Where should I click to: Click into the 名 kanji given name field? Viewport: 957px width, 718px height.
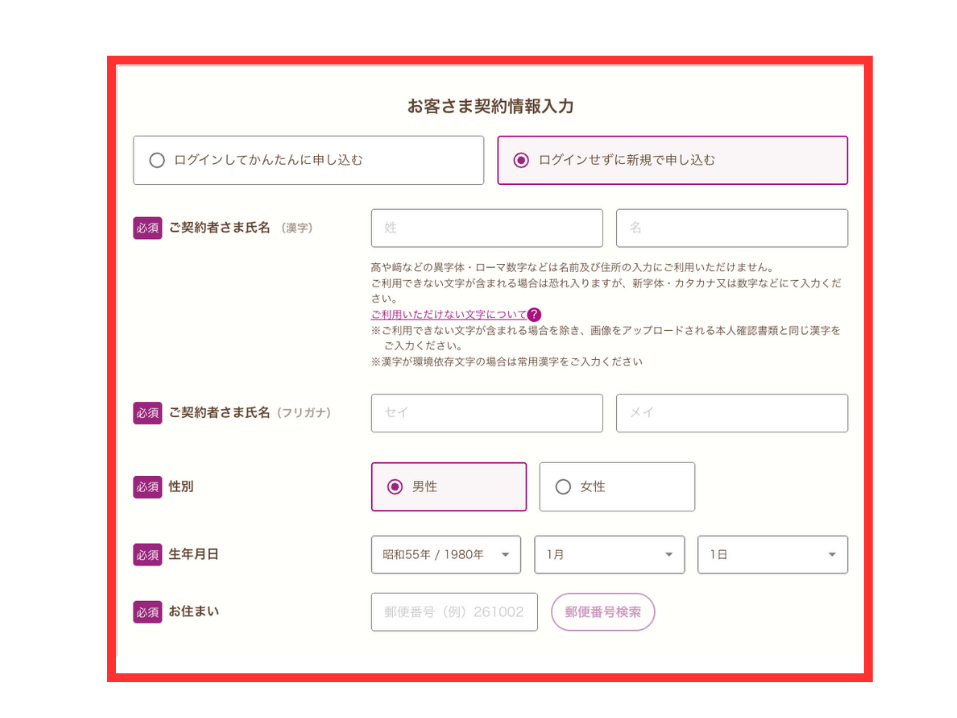coord(731,228)
